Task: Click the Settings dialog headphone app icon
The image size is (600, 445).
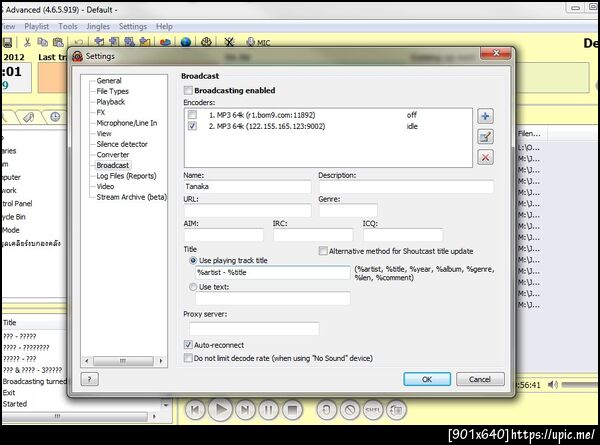Action: 78,56
